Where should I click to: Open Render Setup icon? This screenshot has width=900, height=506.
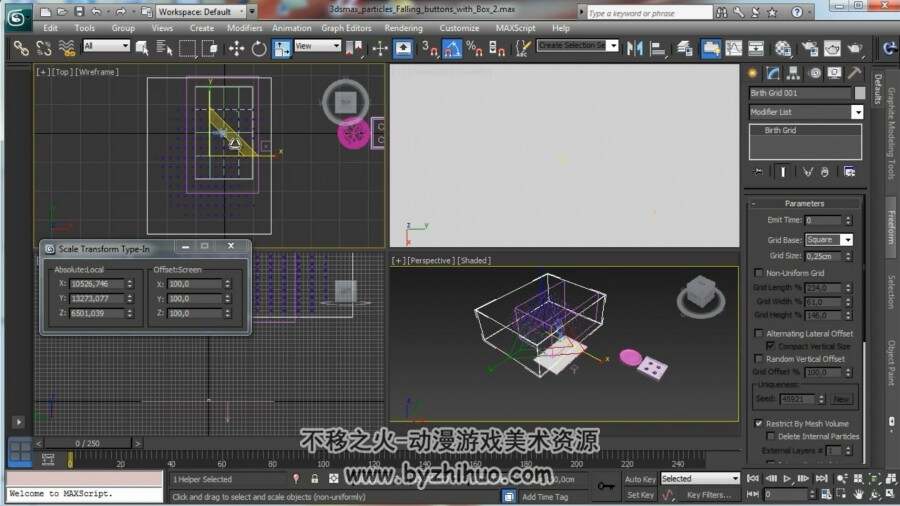809,48
